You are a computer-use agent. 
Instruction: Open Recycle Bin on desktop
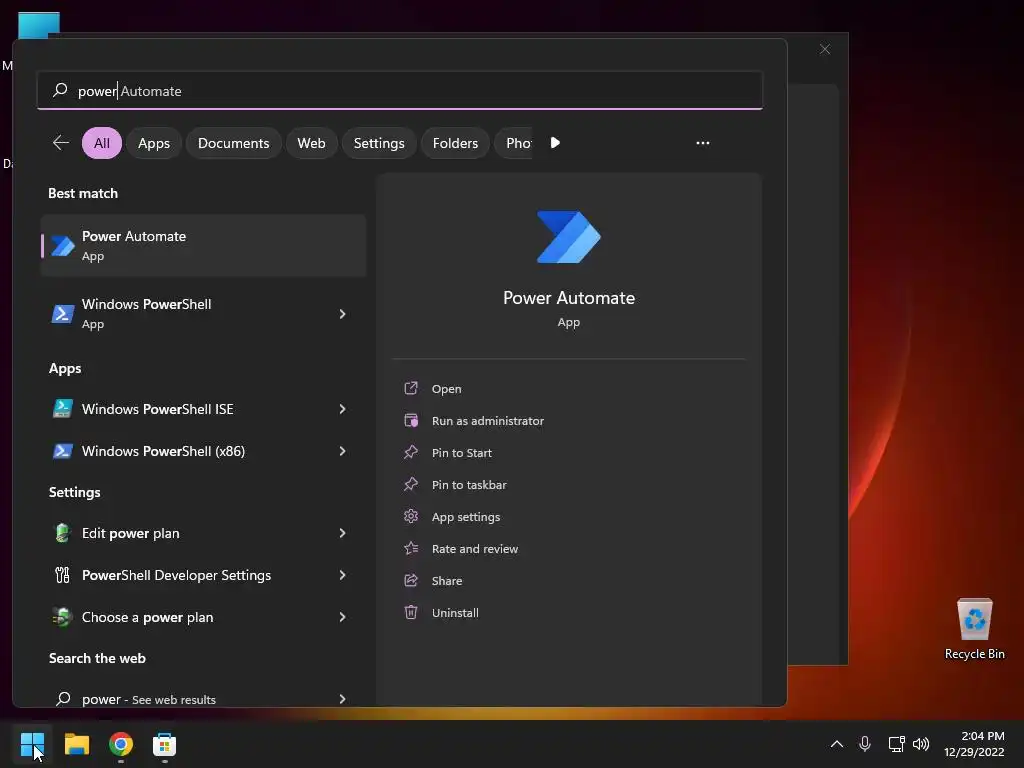click(x=974, y=629)
